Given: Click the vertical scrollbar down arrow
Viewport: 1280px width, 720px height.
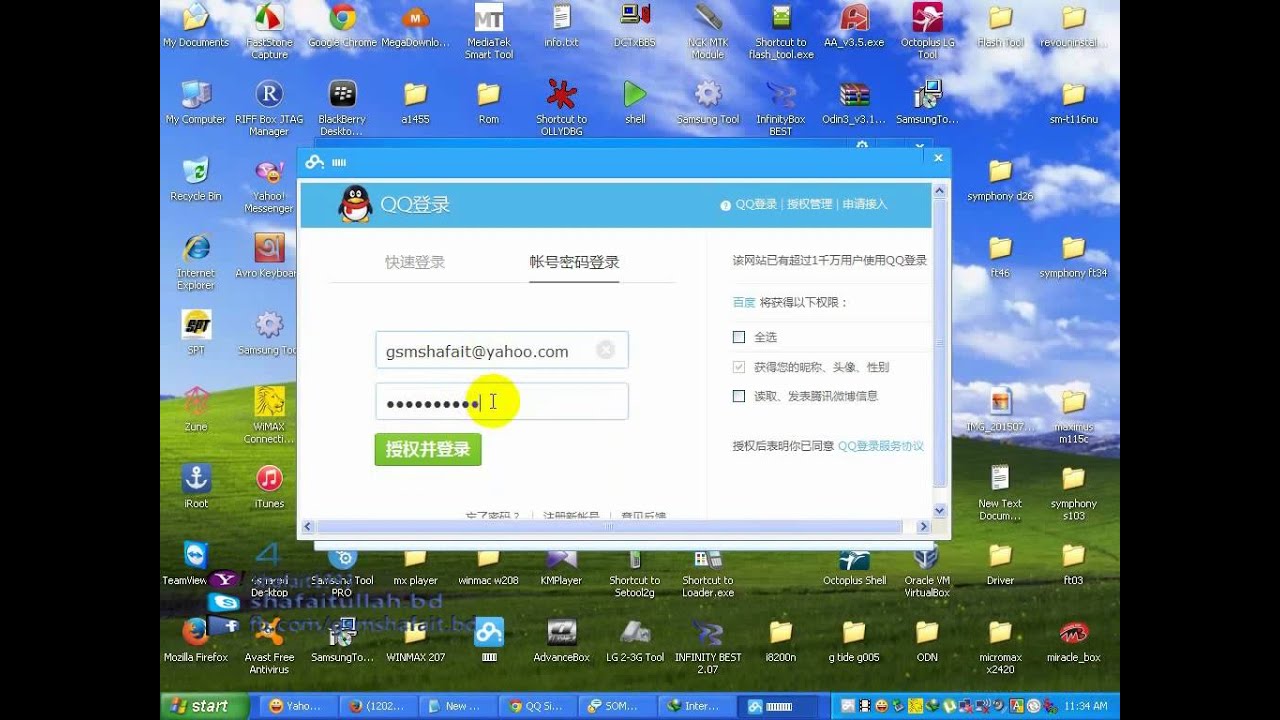Looking at the screenshot, I should (x=939, y=510).
